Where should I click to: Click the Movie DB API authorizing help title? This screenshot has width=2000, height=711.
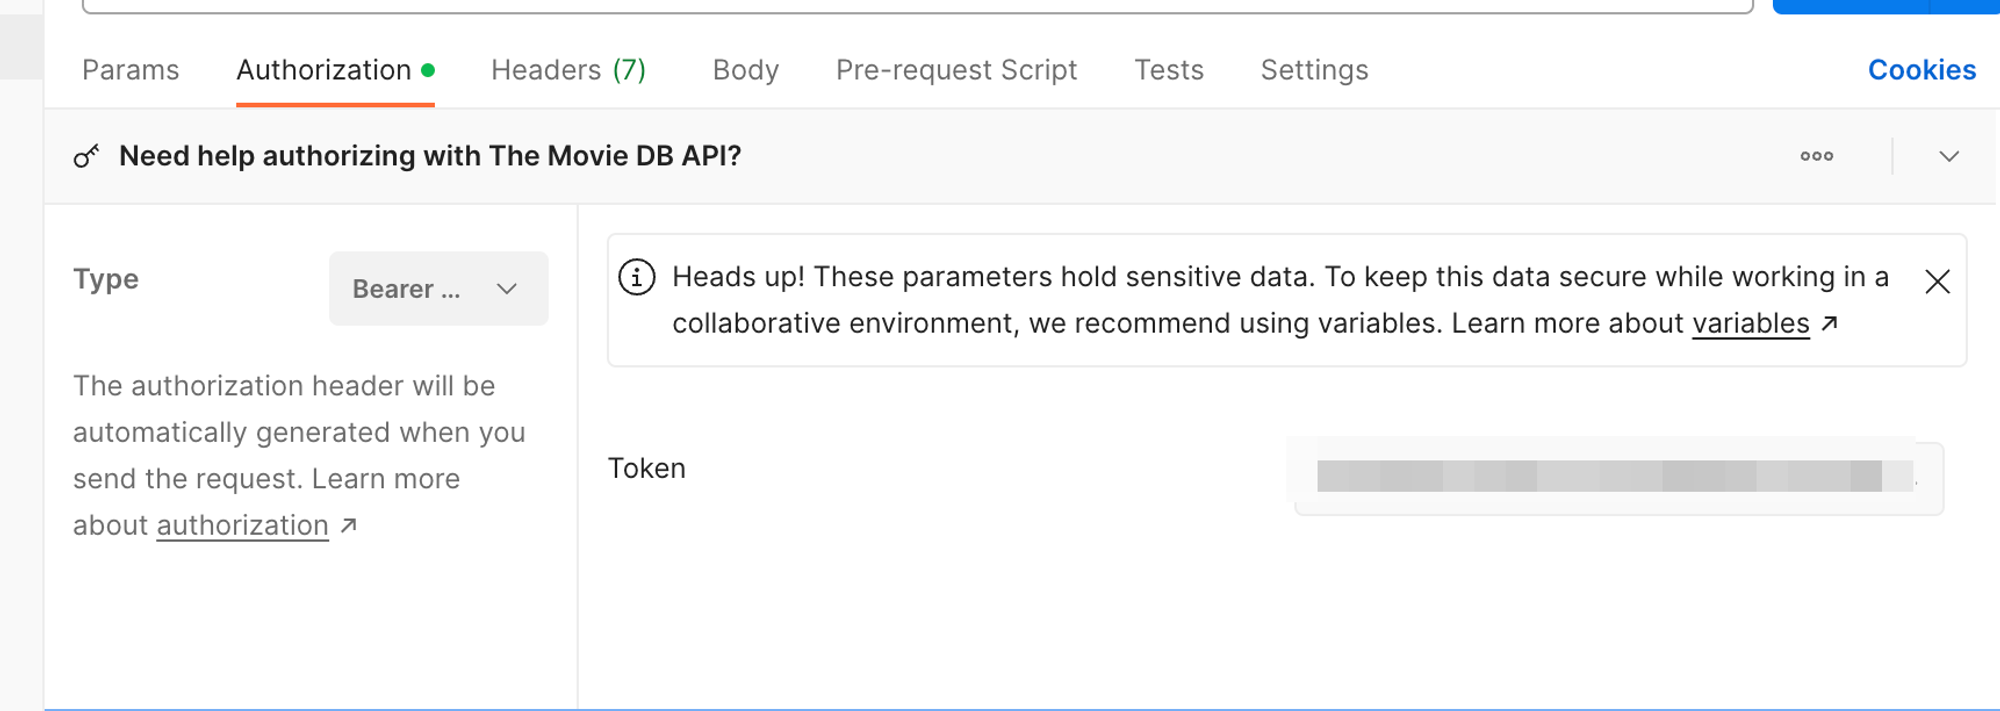click(x=430, y=156)
